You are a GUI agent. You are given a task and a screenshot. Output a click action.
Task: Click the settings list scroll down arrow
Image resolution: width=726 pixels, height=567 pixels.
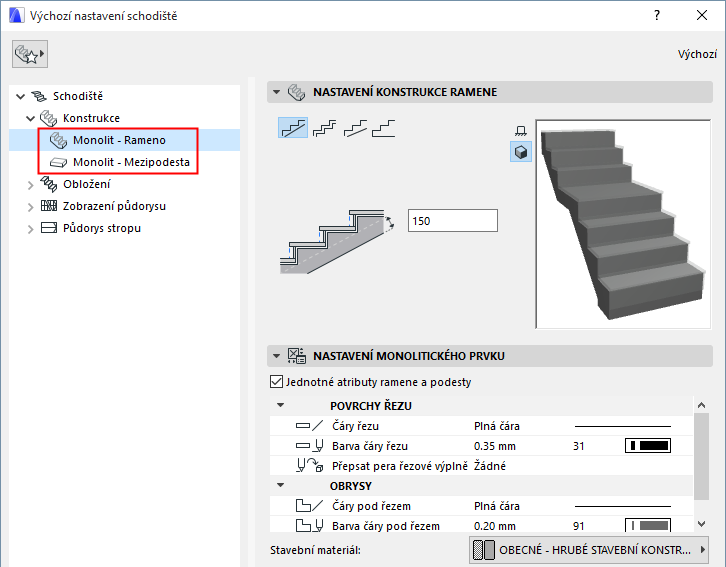[701, 524]
